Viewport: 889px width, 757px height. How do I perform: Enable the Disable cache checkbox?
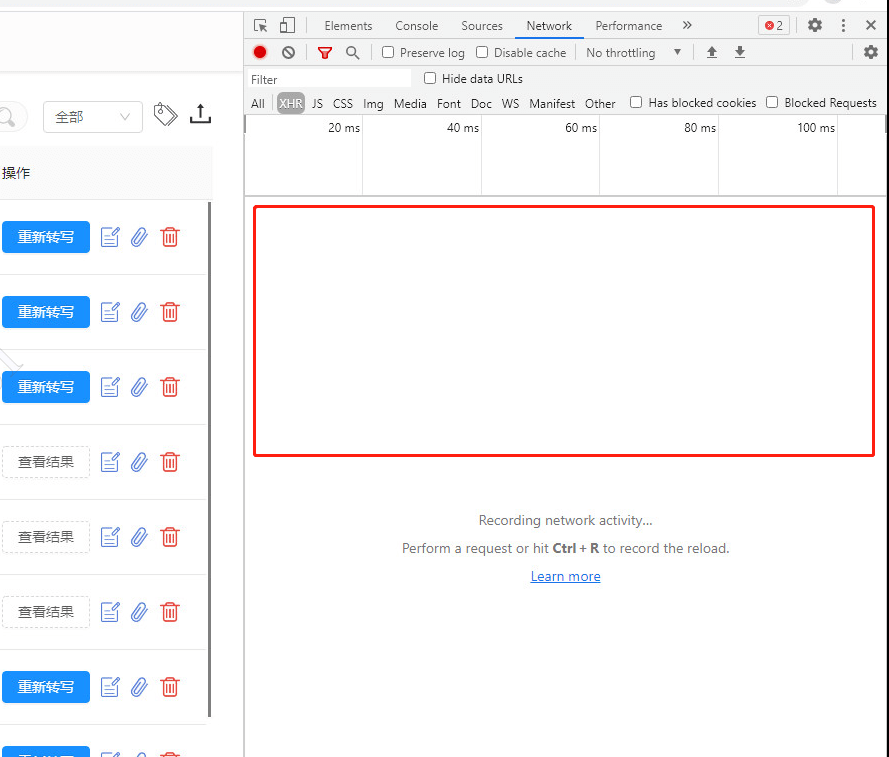(482, 53)
